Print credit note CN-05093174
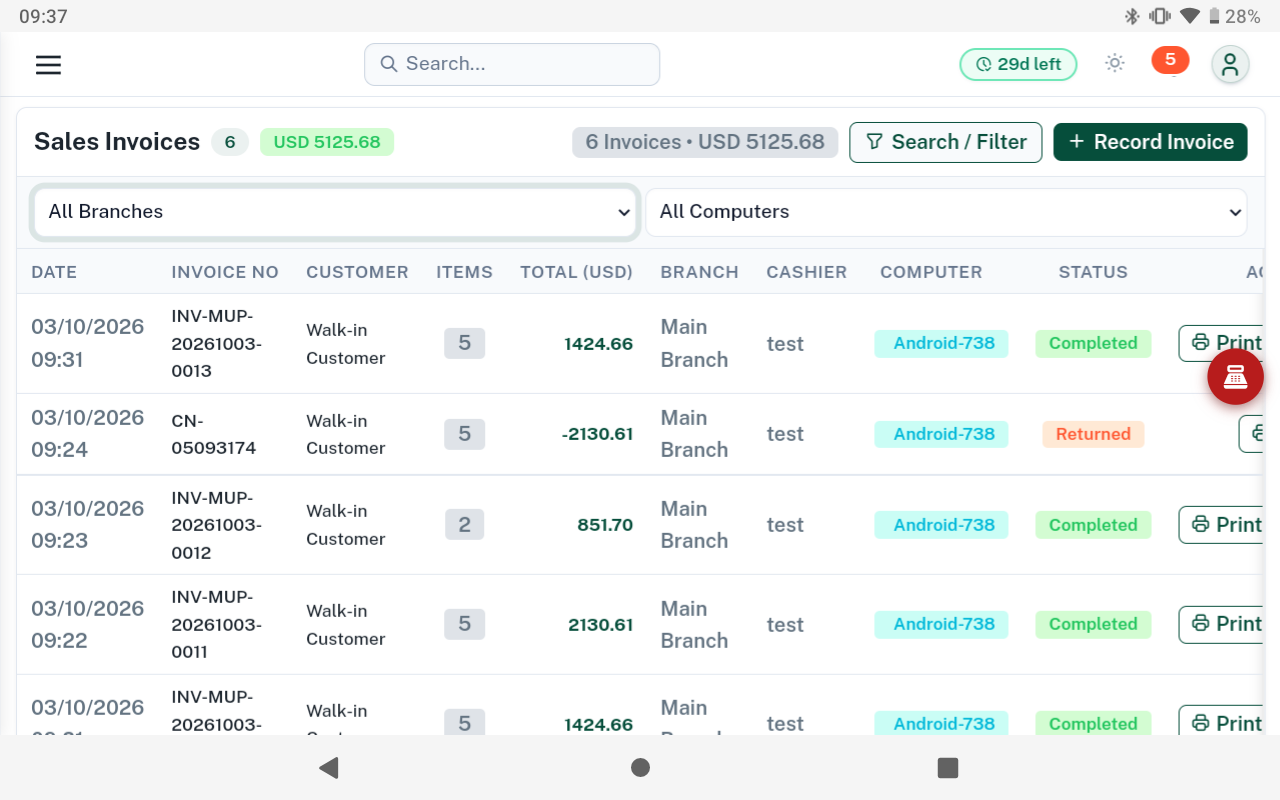The height and width of the screenshot is (800, 1280). pos(1252,434)
